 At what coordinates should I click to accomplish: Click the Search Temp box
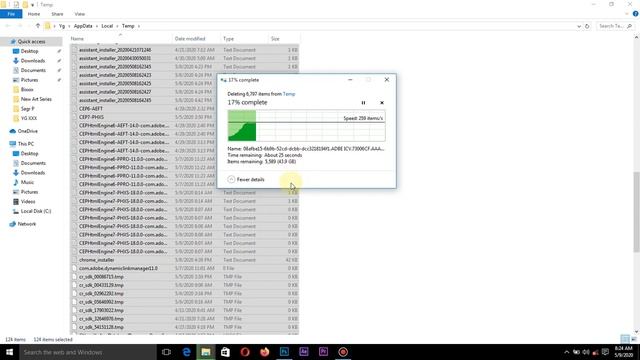click(x=615, y=26)
